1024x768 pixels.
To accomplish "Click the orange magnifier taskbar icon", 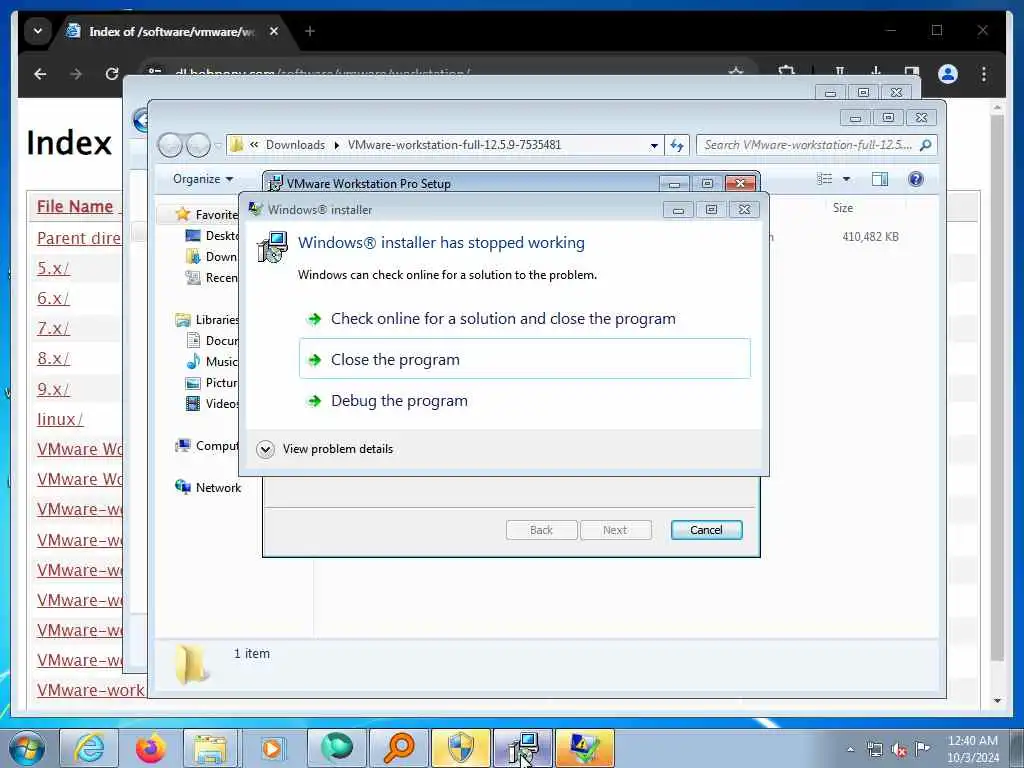I will [x=399, y=748].
